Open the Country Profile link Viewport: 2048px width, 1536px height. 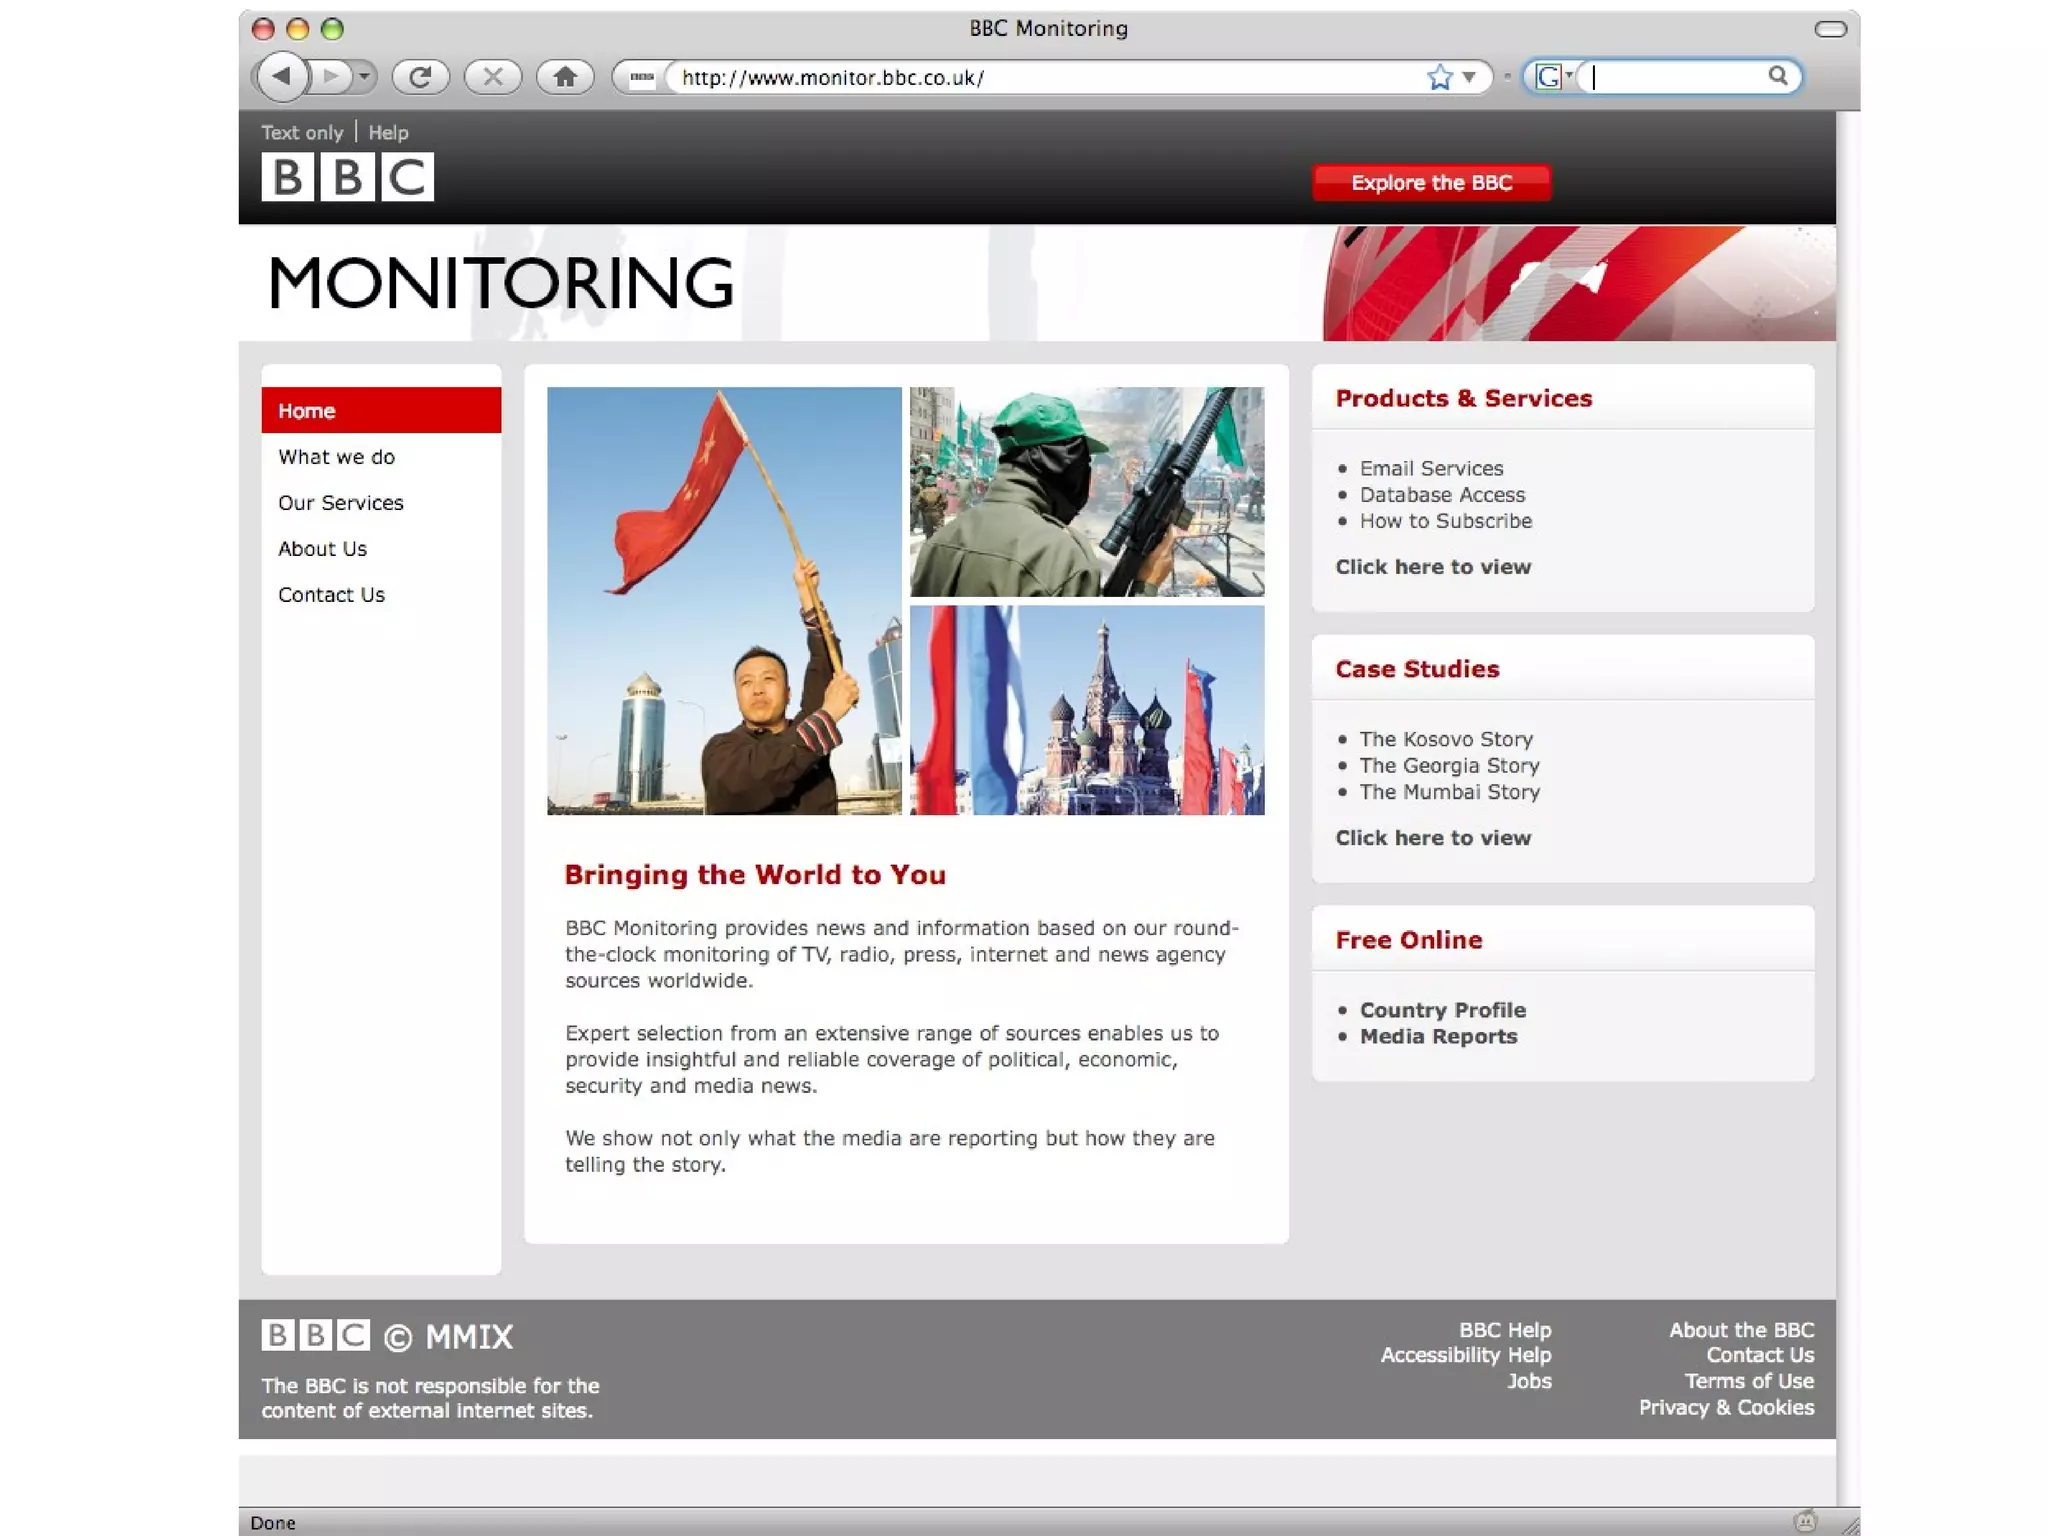[1442, 1010]
